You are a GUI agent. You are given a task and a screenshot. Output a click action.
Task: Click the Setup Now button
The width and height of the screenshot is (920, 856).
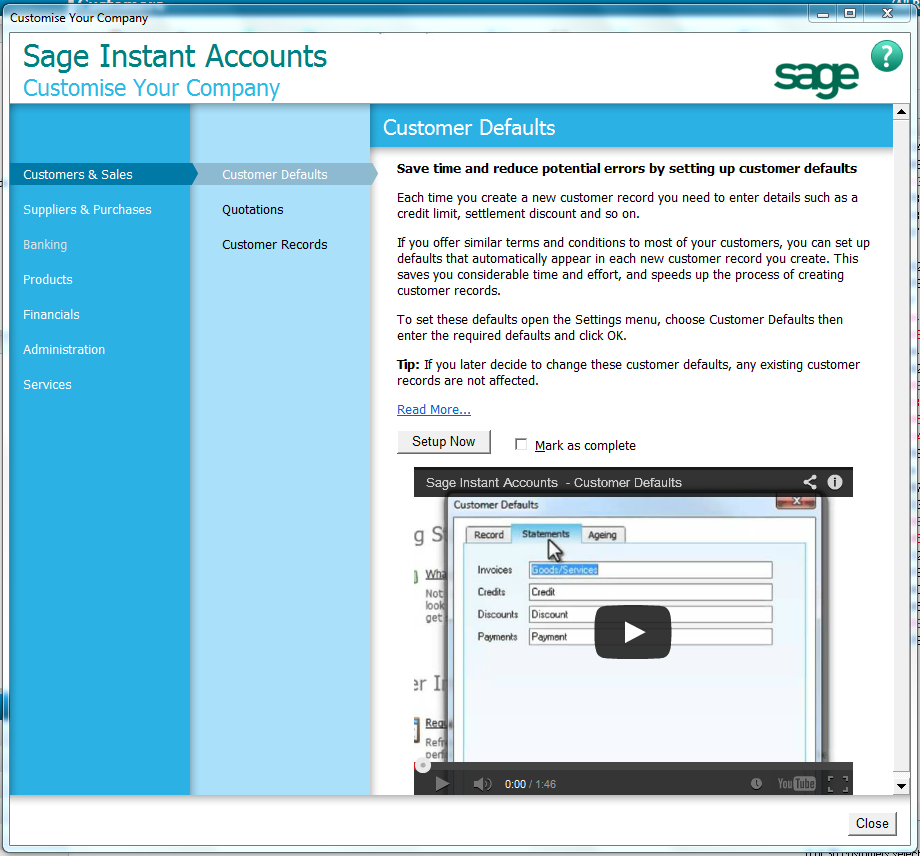[x=443, y=441]
